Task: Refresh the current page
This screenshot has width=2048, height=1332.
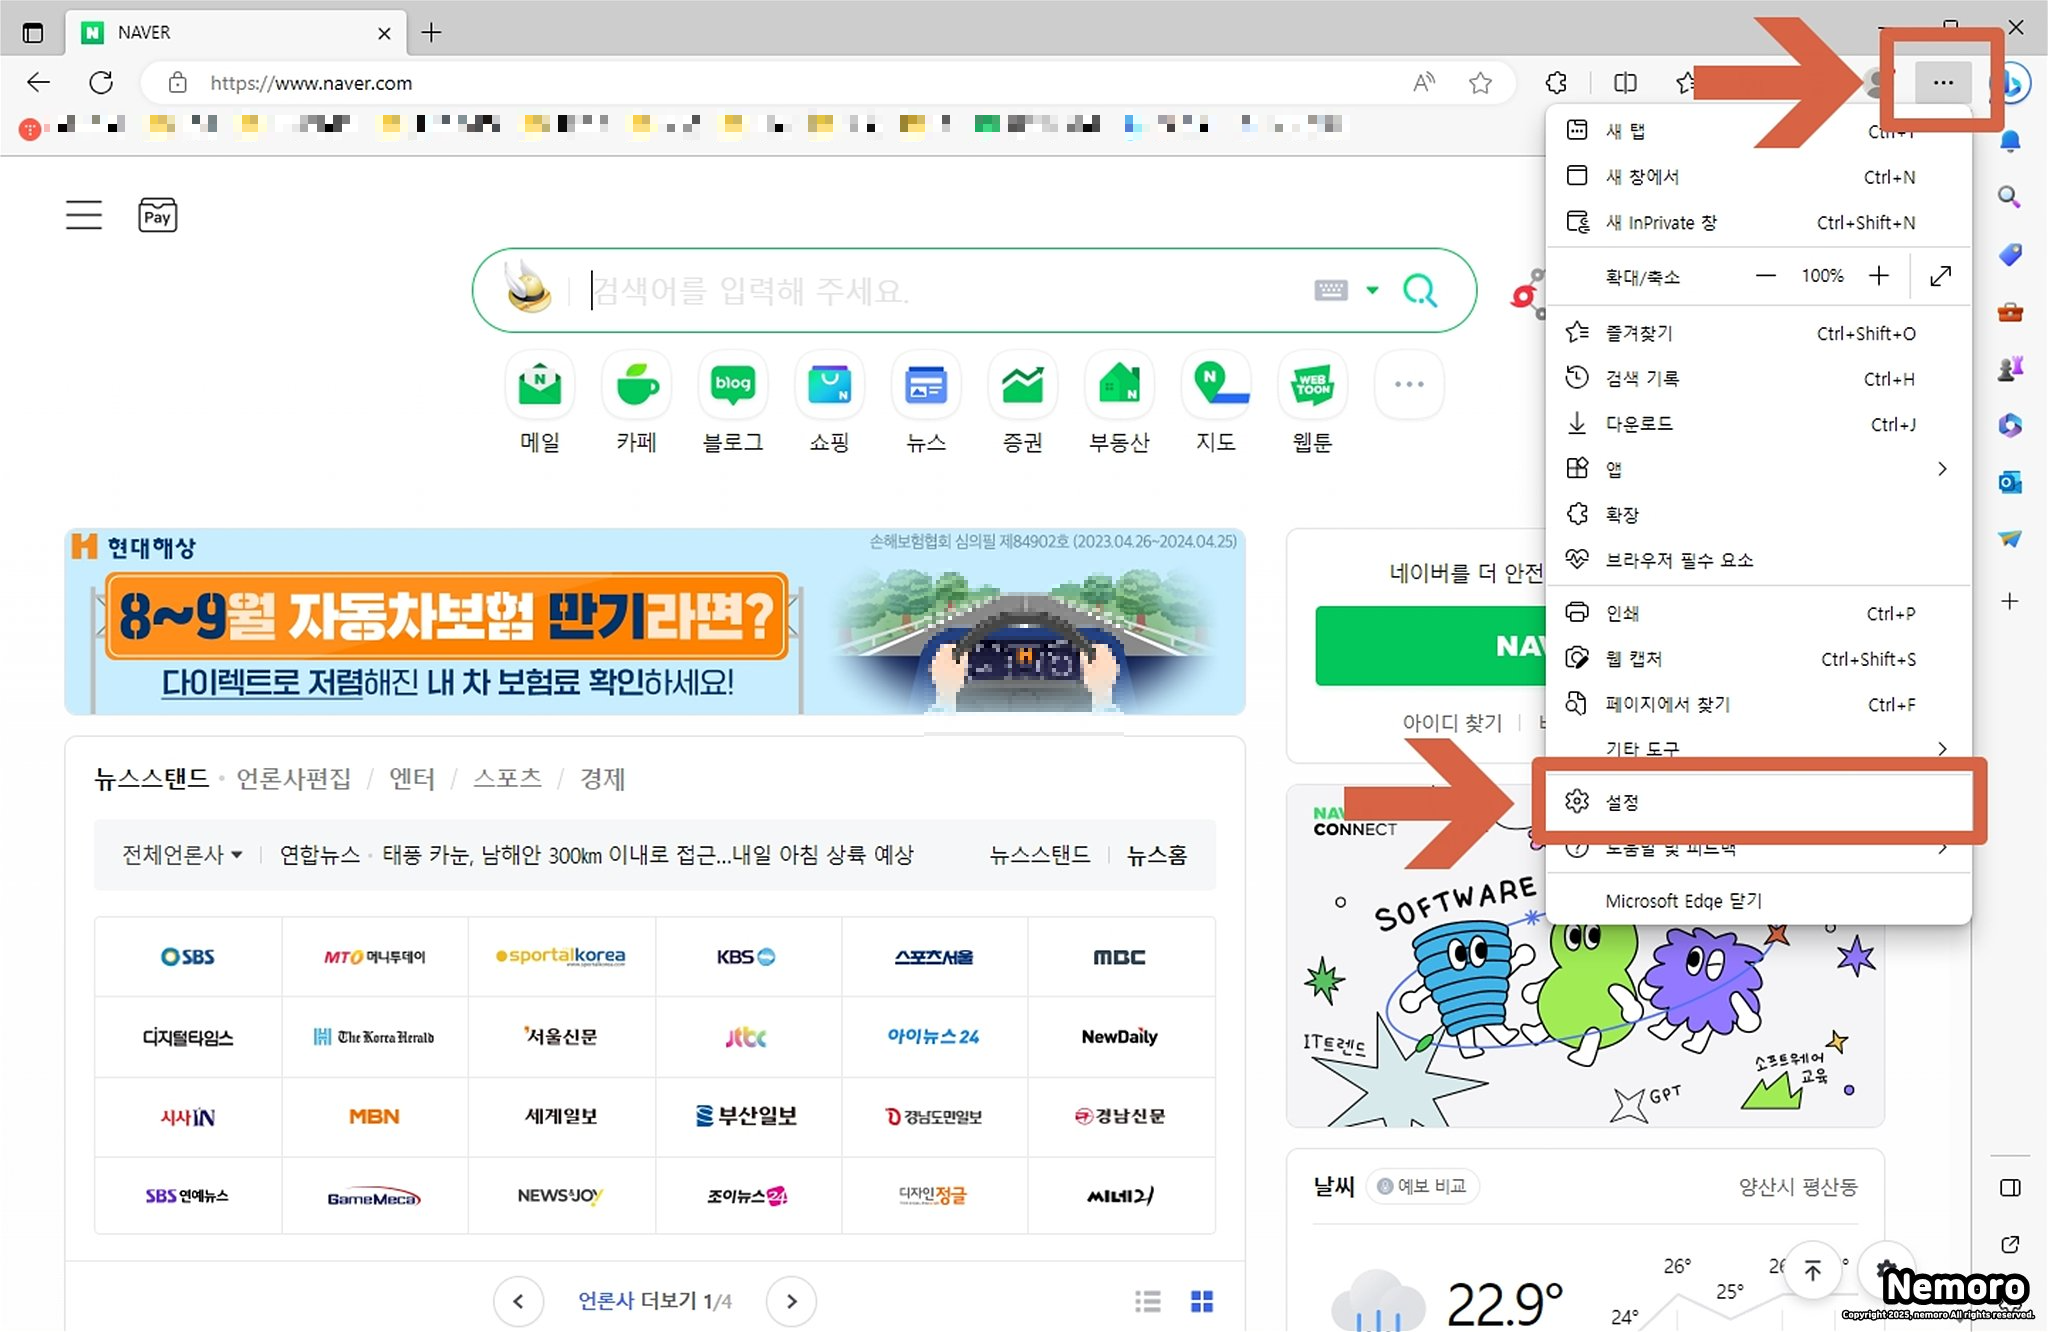Action: click(x=101, y=83)
